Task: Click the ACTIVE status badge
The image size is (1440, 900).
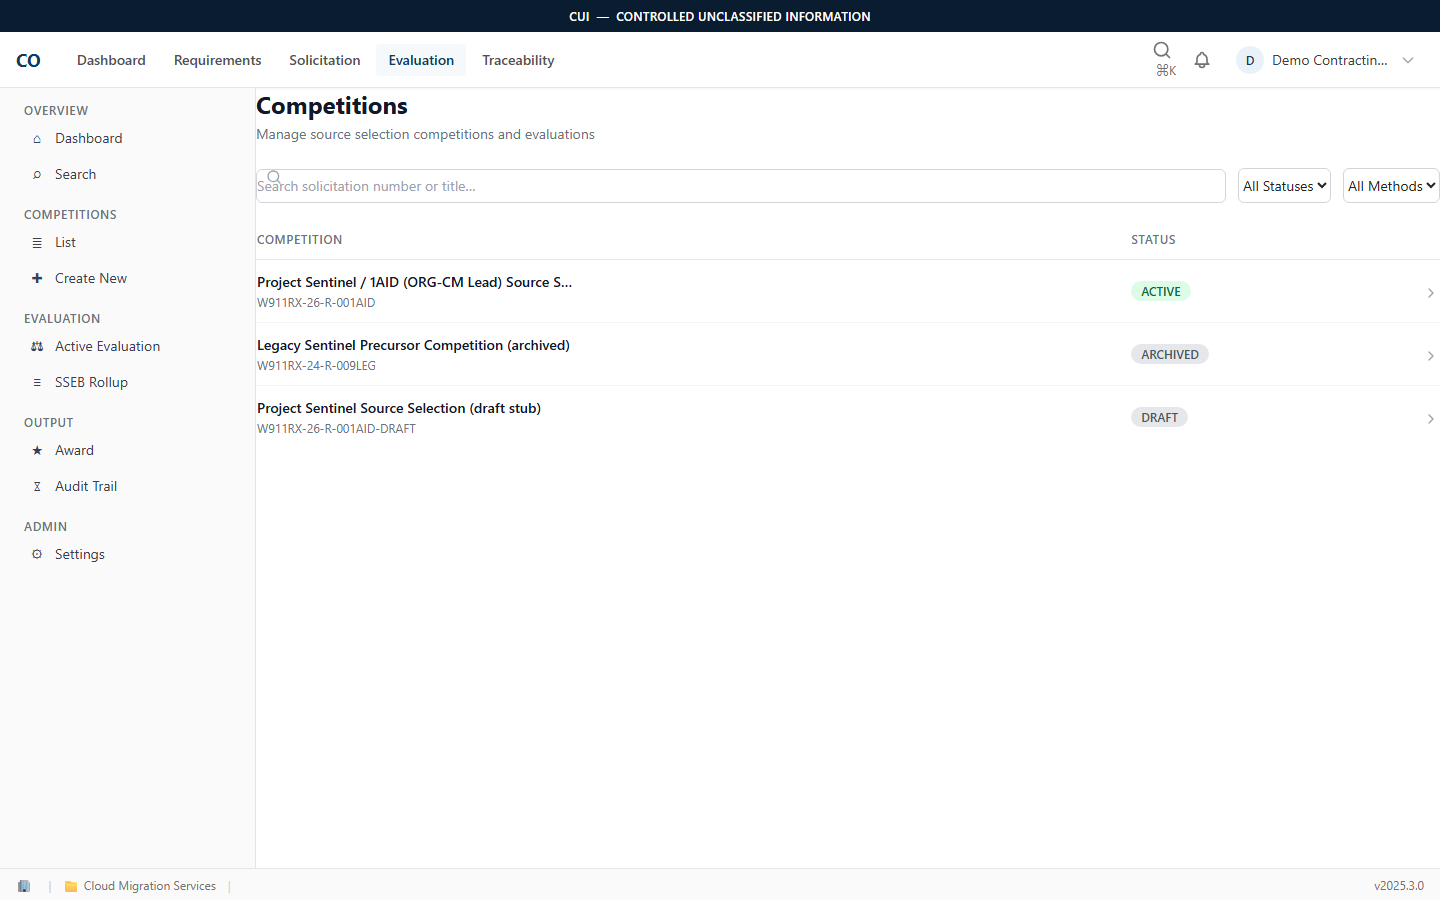Action: pyautogui.click(x=1161, y=292)
